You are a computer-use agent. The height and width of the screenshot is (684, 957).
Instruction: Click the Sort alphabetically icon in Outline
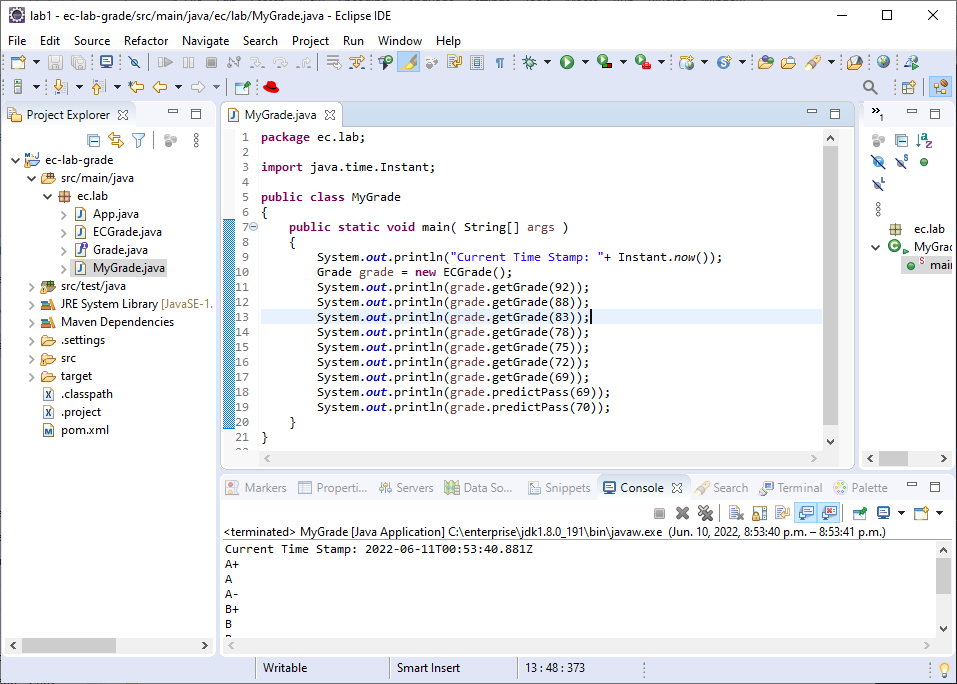[924, 141]
